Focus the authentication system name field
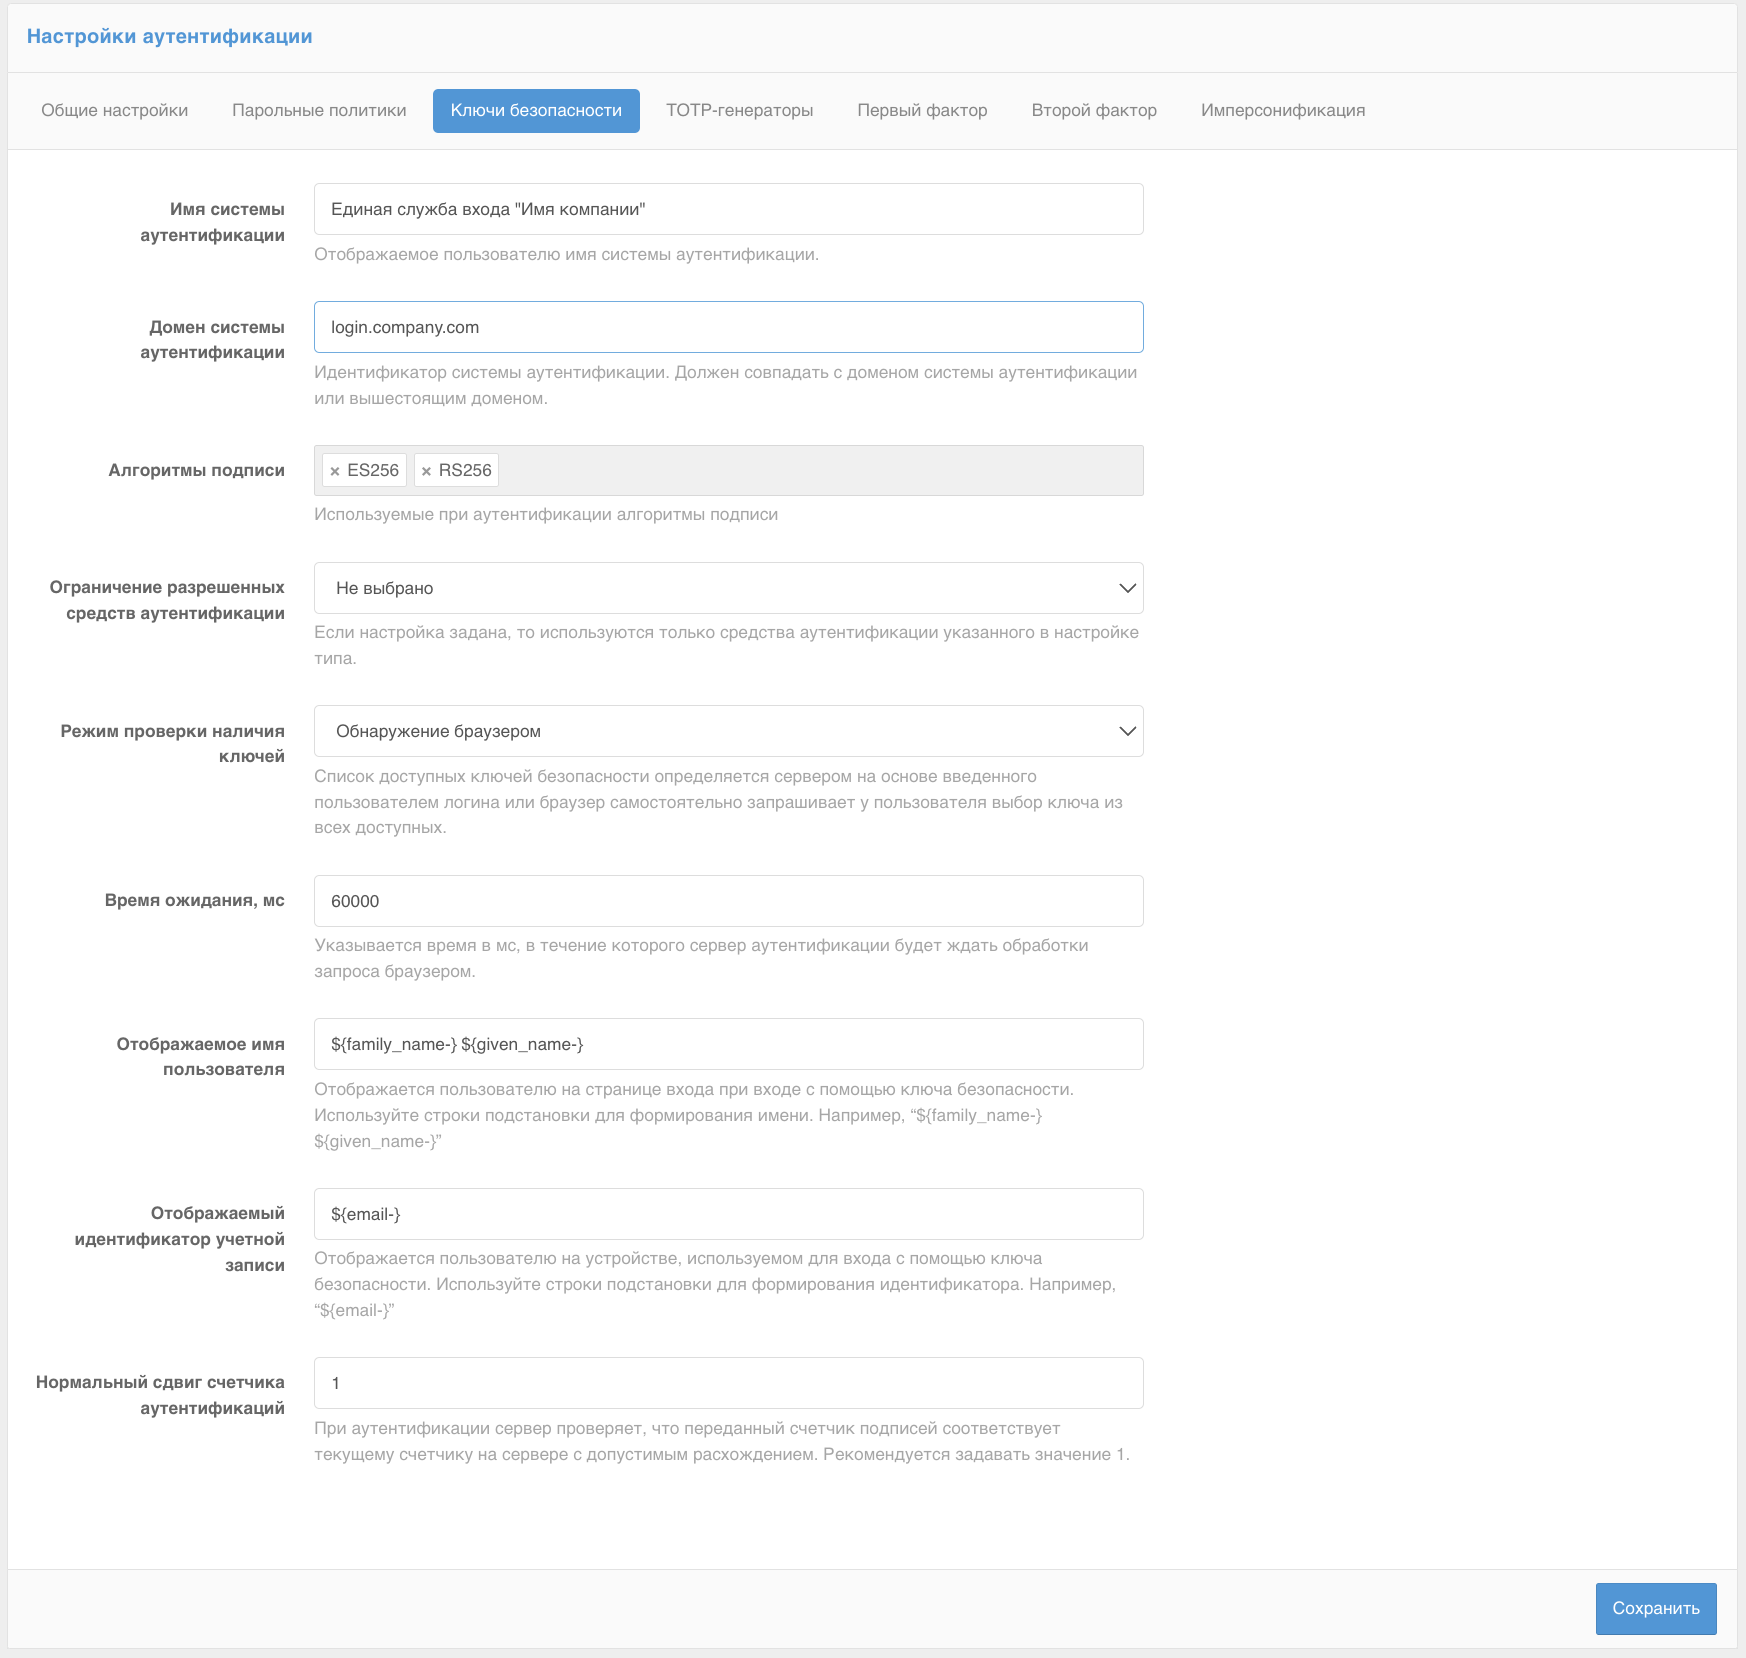Viewport: 1746px width, 1658px height. 728,209
